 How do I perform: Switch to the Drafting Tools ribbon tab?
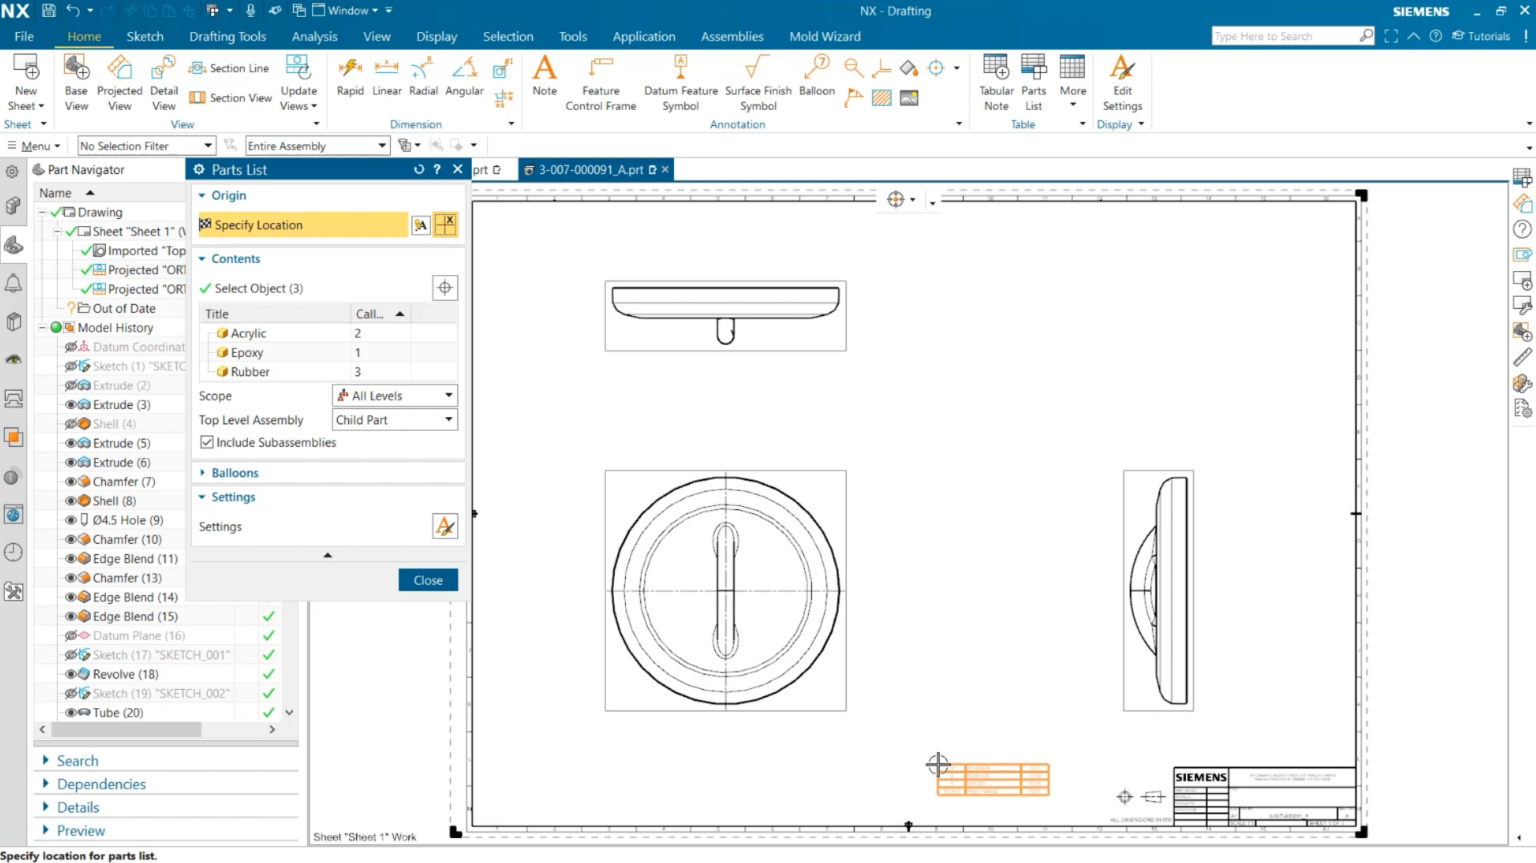[x=228, y=36]
